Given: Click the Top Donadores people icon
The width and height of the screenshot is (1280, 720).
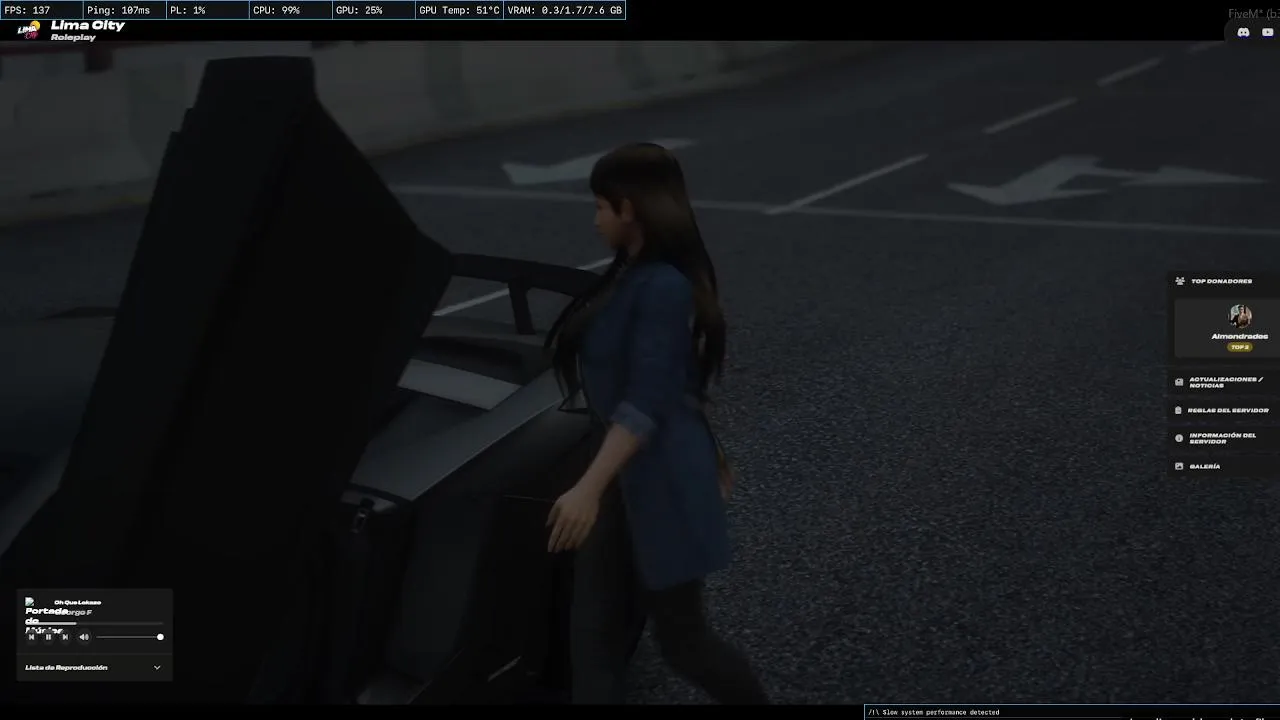Looking at the screenshot, I should [1180, 281].
